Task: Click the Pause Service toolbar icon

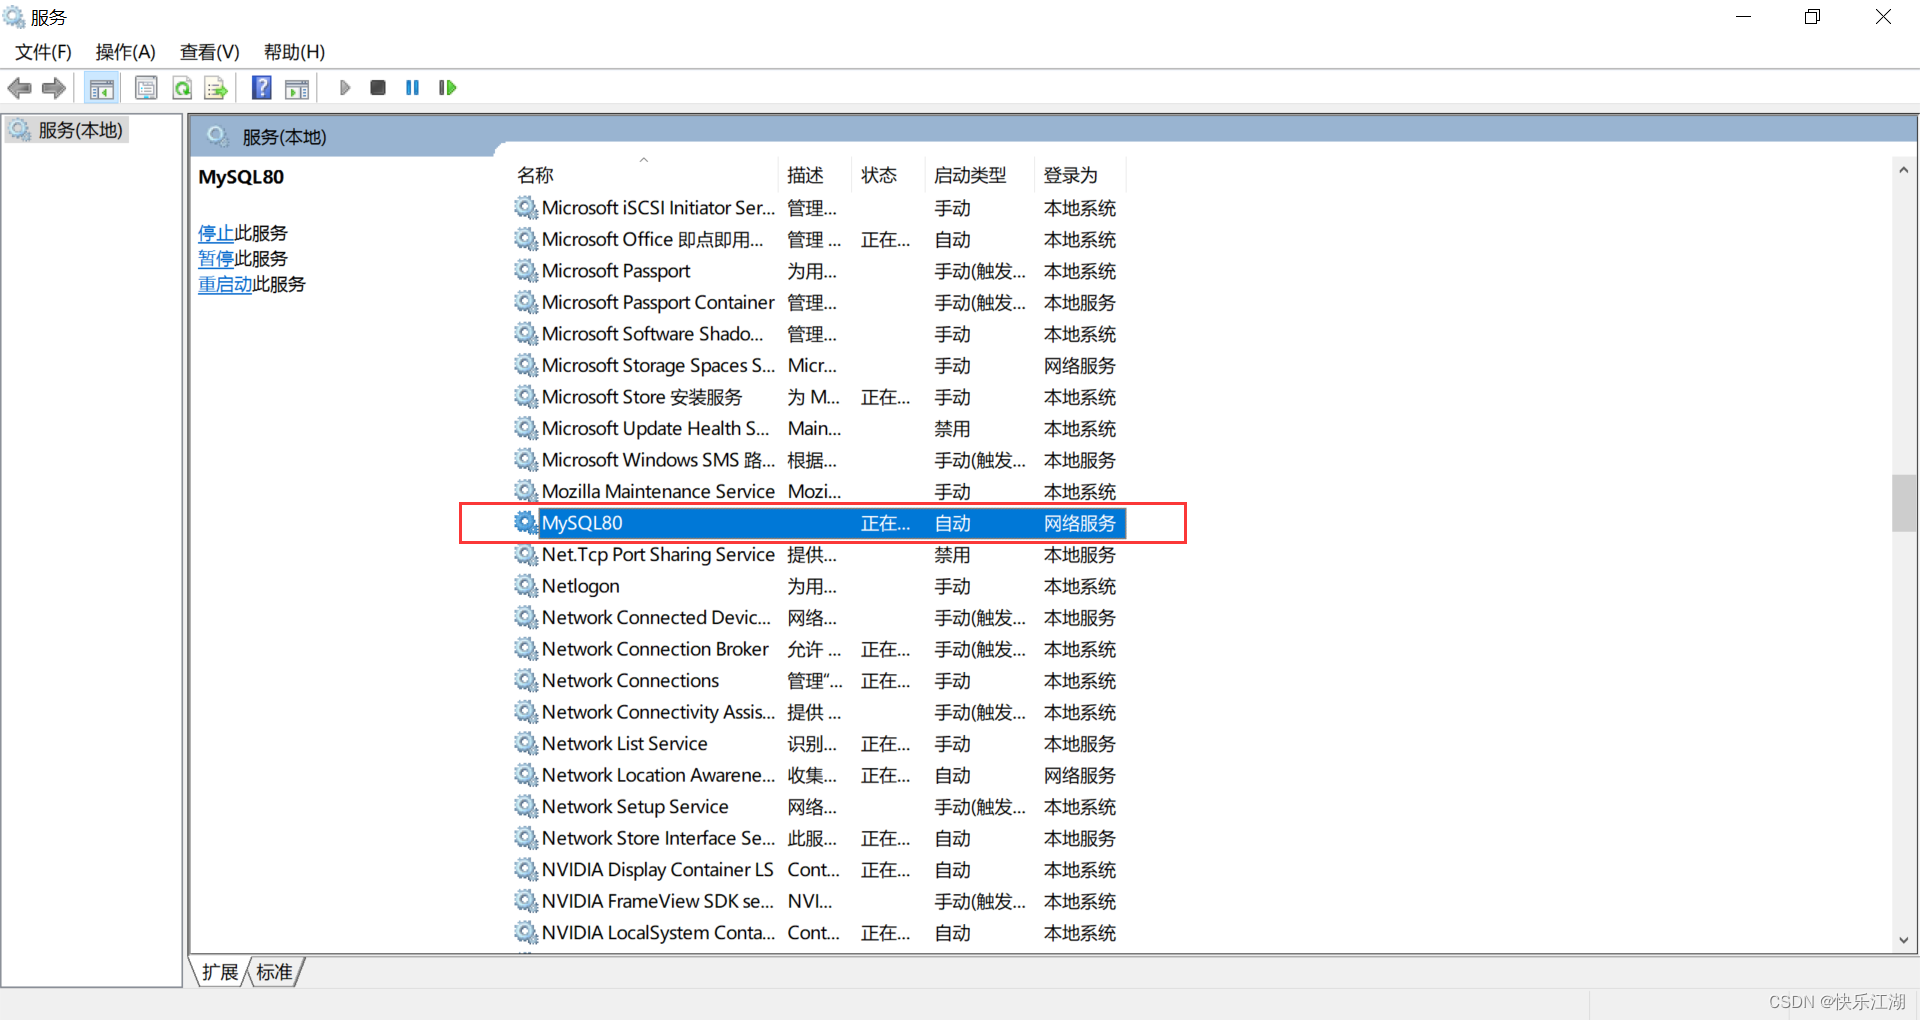Action: (x=412, y=88)
